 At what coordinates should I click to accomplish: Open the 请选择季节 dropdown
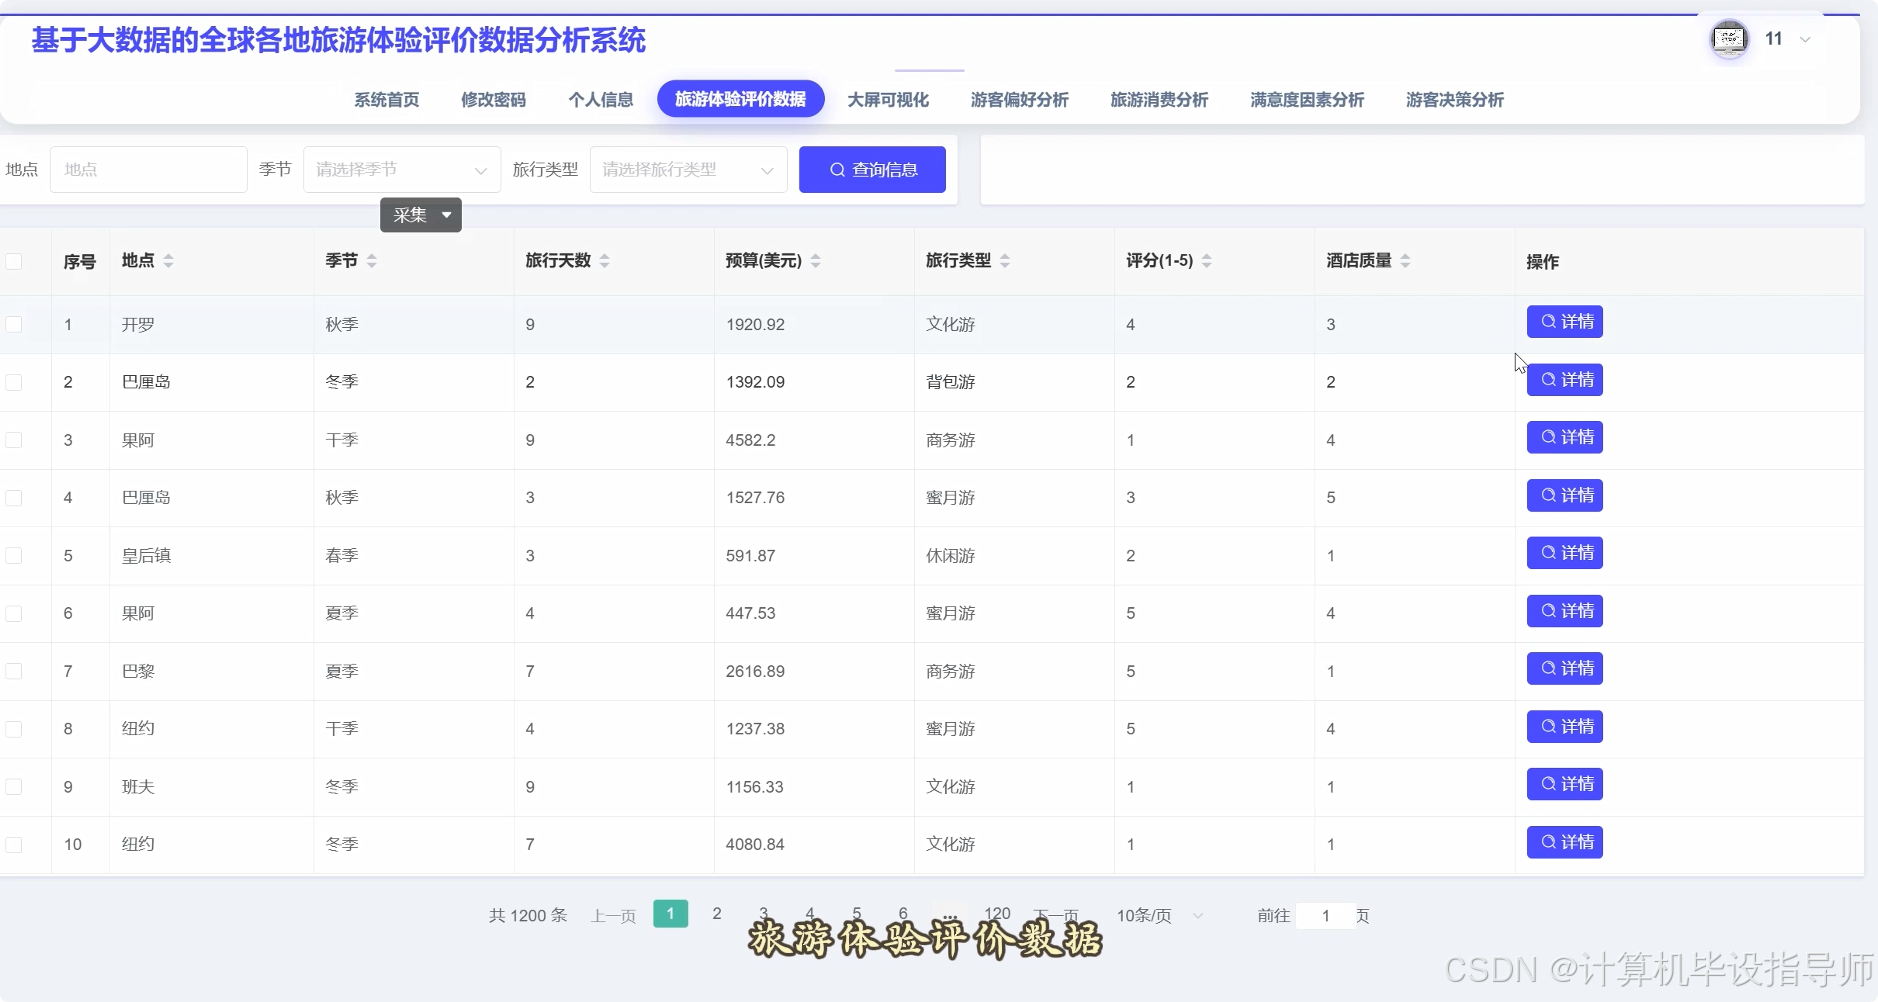point(402,170)
